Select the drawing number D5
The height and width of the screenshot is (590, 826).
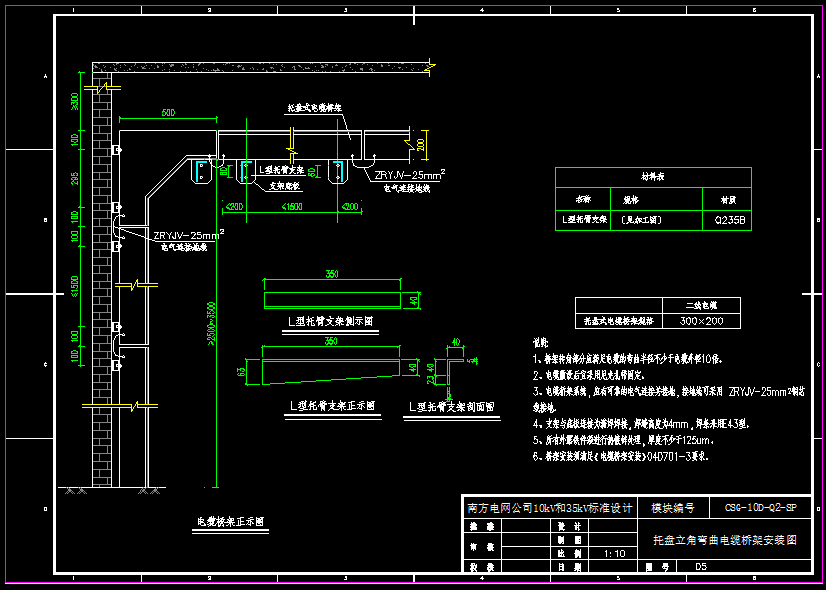(701, 567)
